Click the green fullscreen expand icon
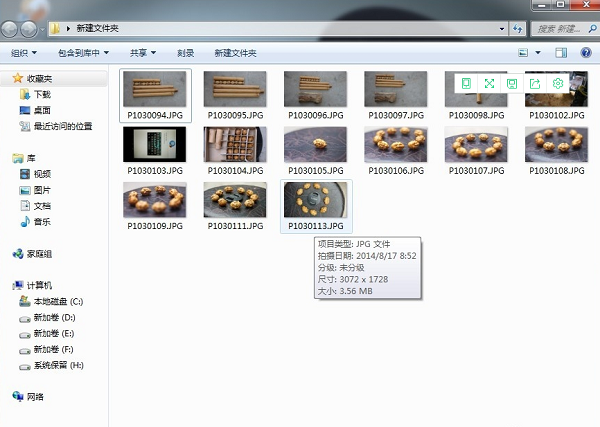The width and height of the screenshot is (600, 427). [x=489, y=84]
